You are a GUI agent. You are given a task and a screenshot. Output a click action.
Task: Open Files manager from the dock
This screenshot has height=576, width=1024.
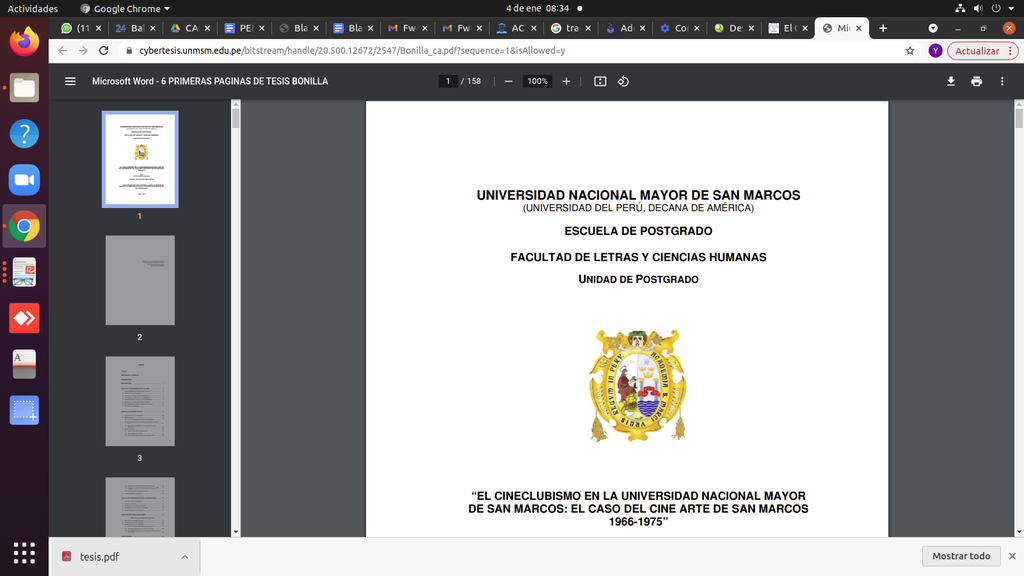coord(24,88)
